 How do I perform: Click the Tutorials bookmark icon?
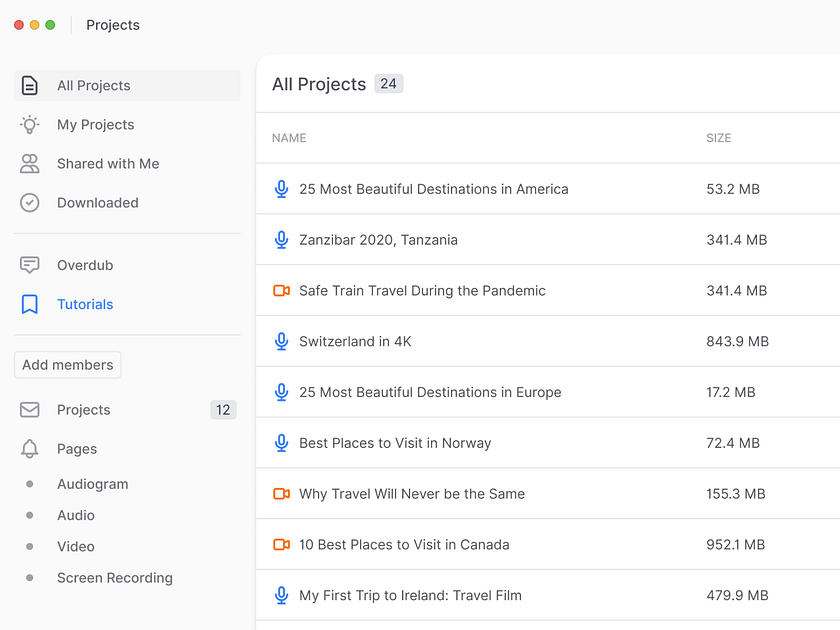[30, 304]
